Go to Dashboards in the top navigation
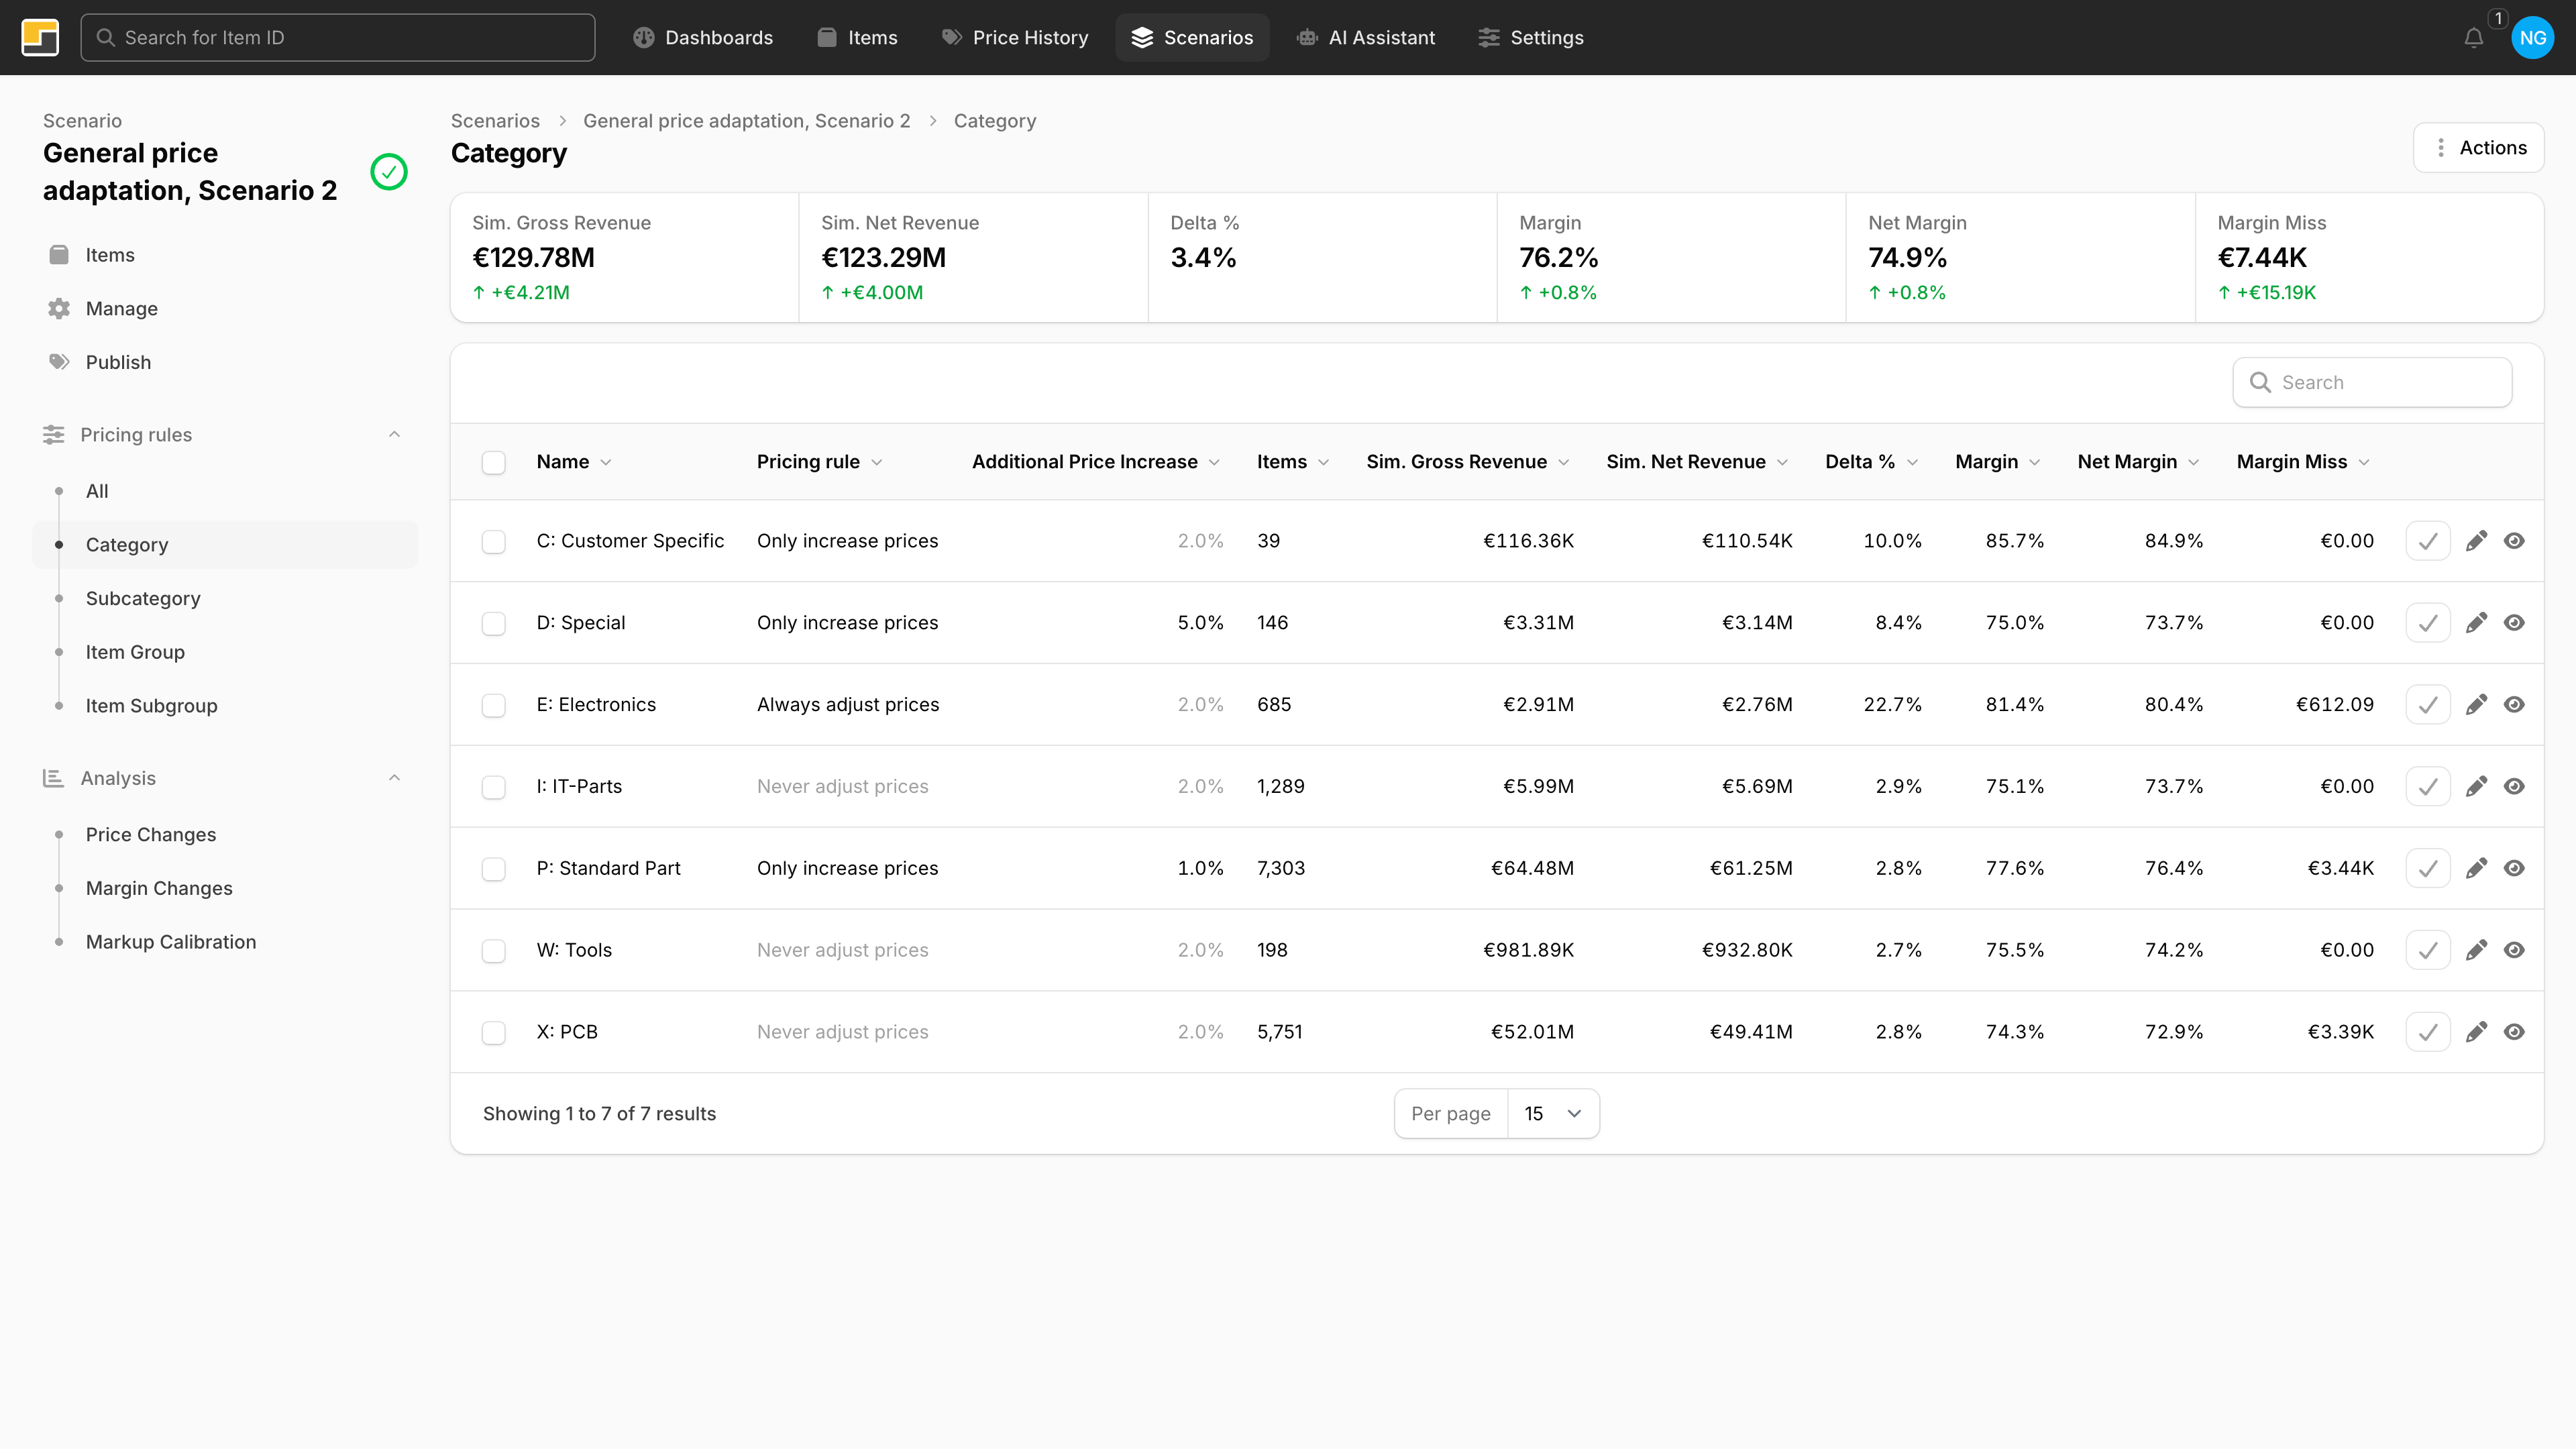 tap(703, 38)
